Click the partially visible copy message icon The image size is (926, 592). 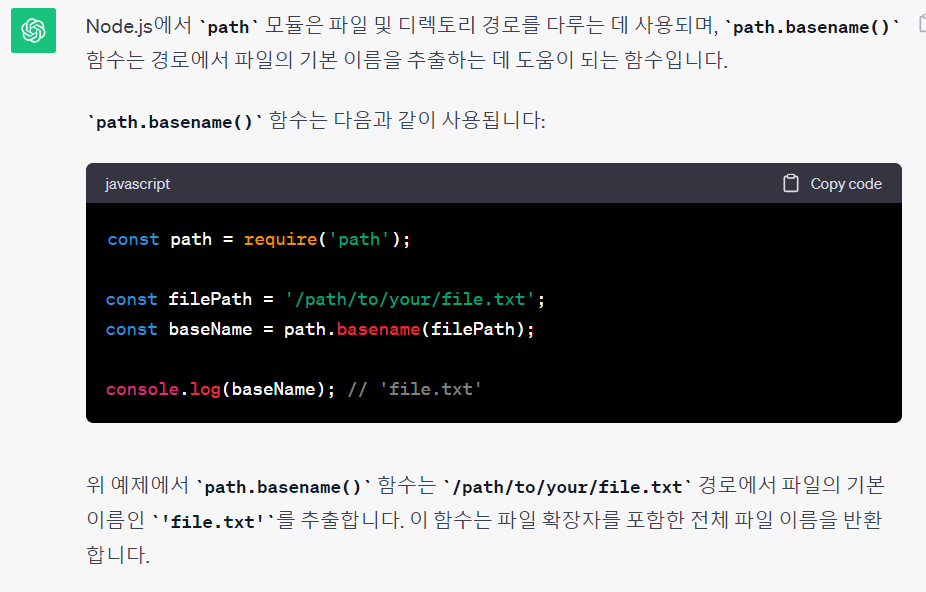click(x=922, y=24)
